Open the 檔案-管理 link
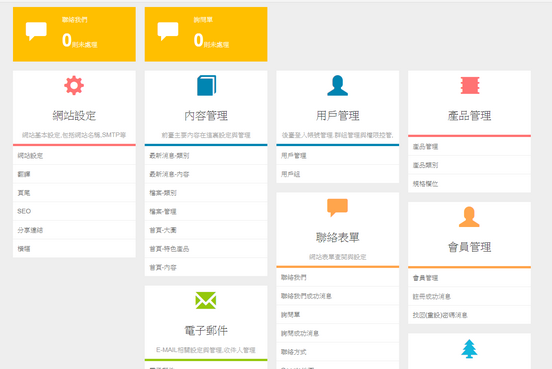 pos(163,212)
